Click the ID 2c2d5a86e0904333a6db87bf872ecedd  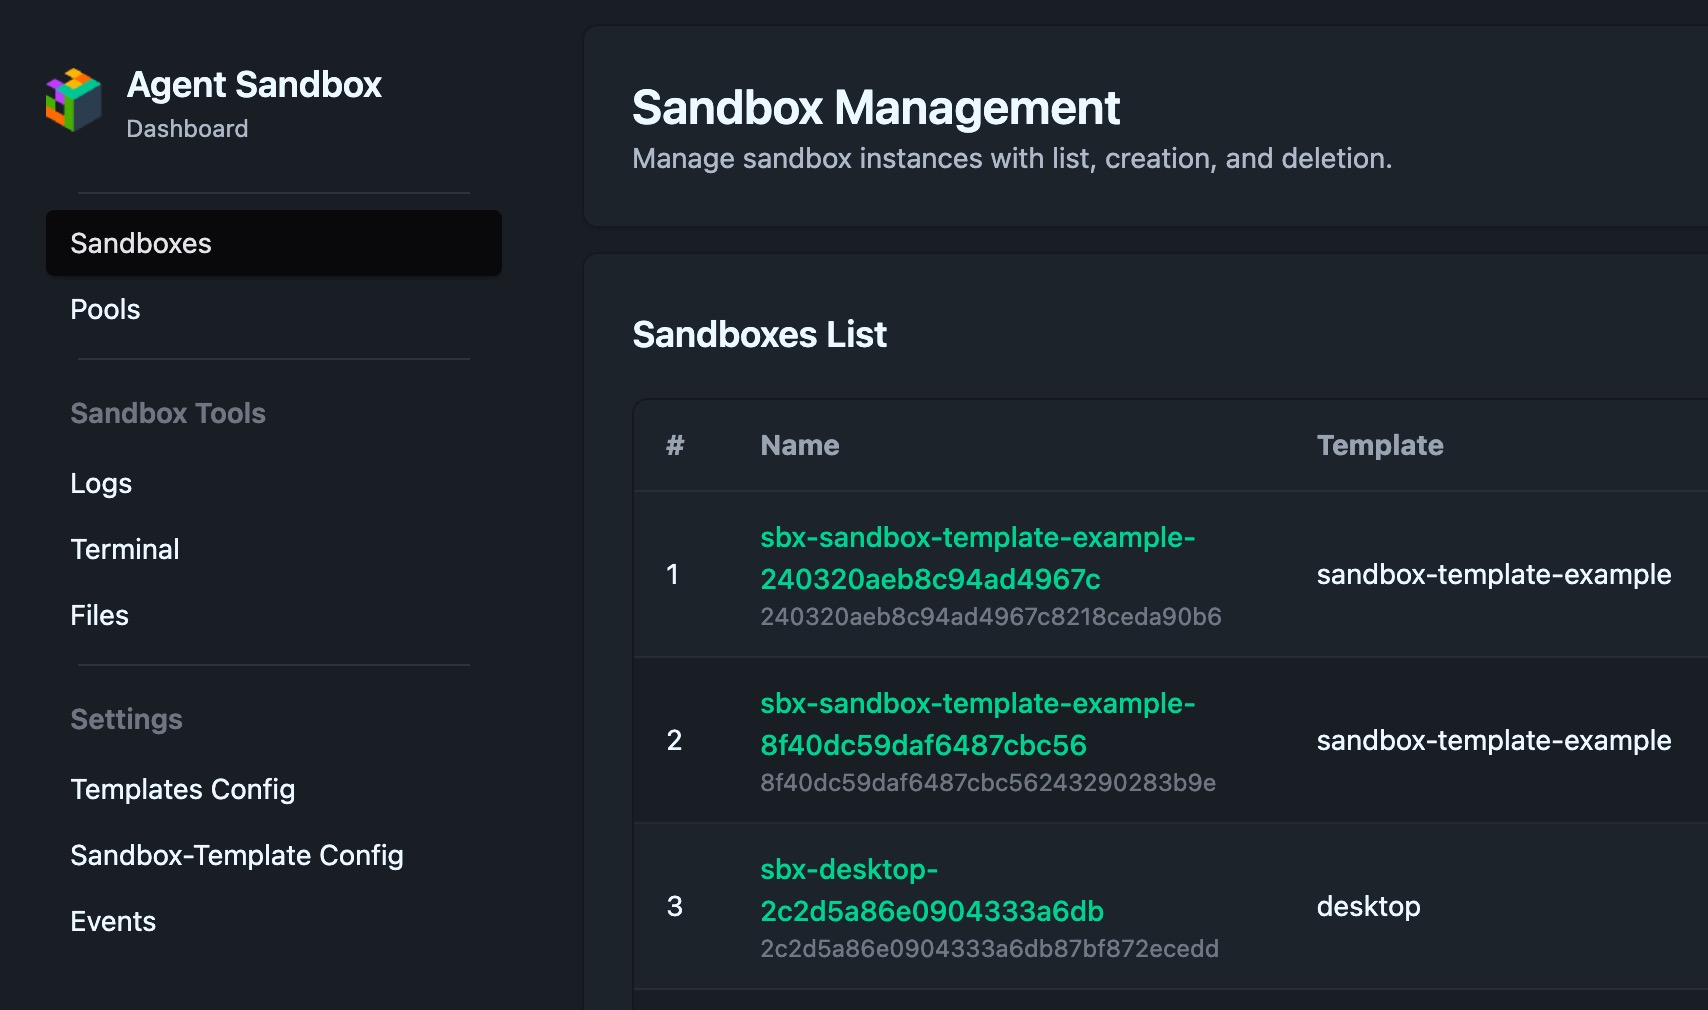989,948
